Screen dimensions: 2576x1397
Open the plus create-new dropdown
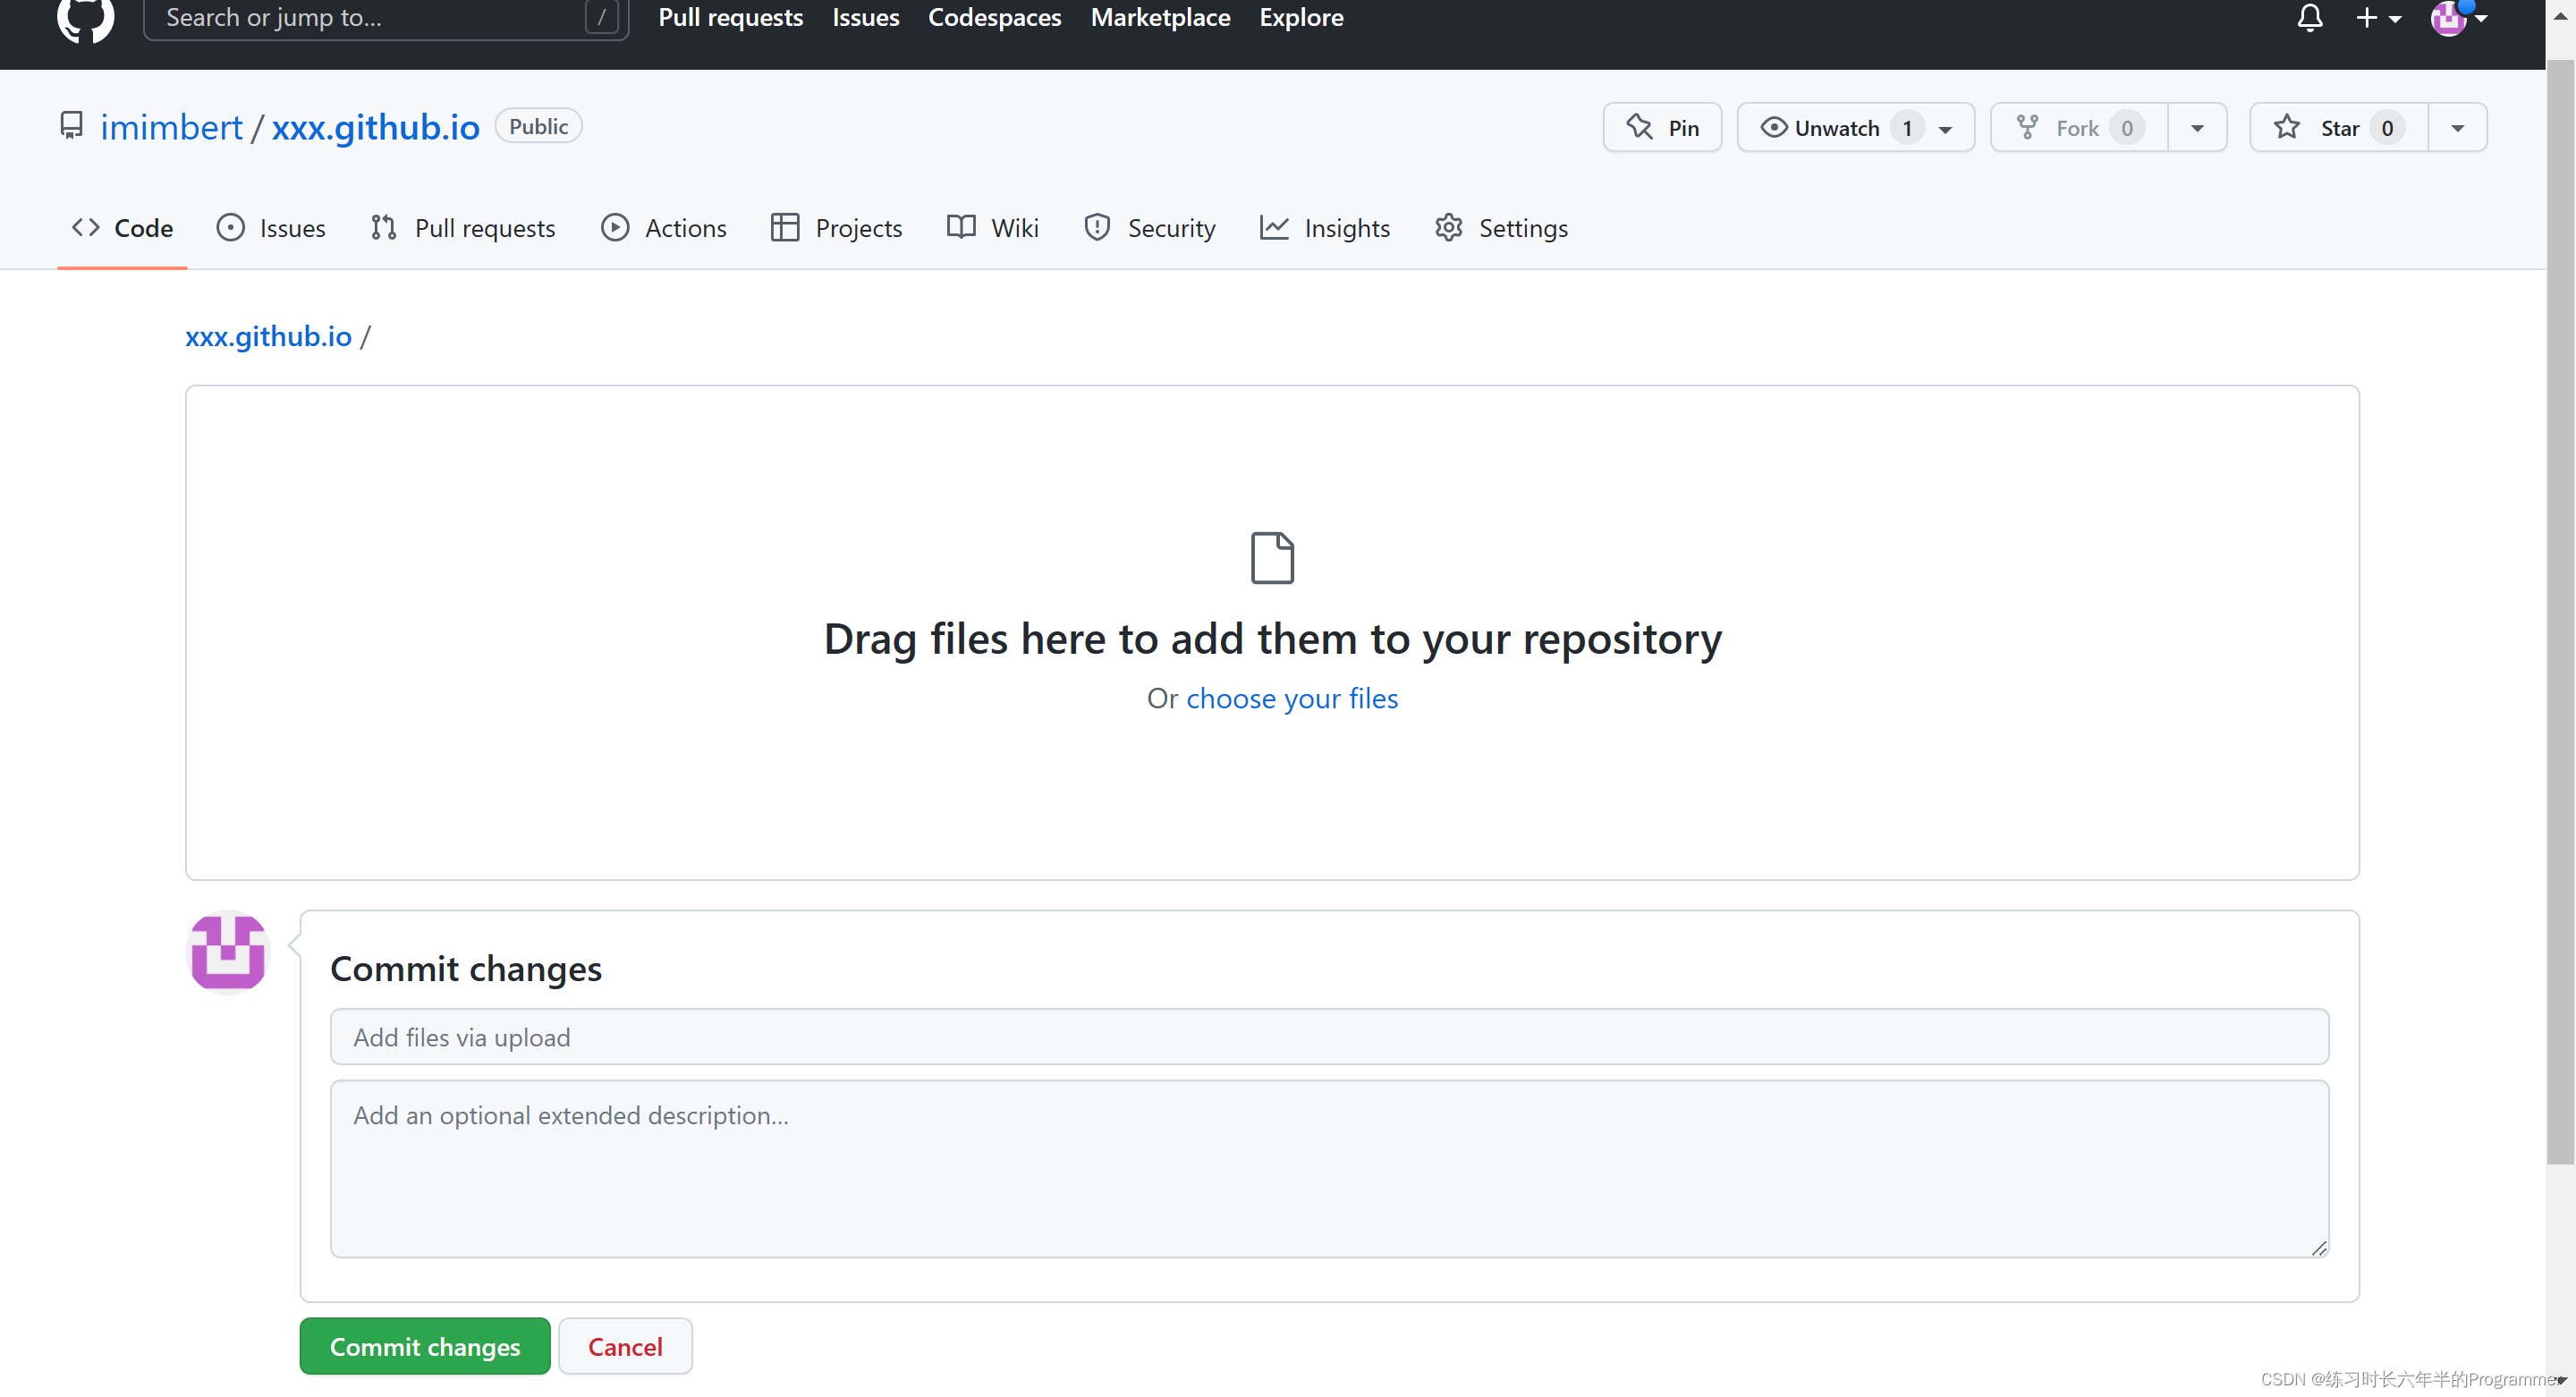[x=2378, y=18]
